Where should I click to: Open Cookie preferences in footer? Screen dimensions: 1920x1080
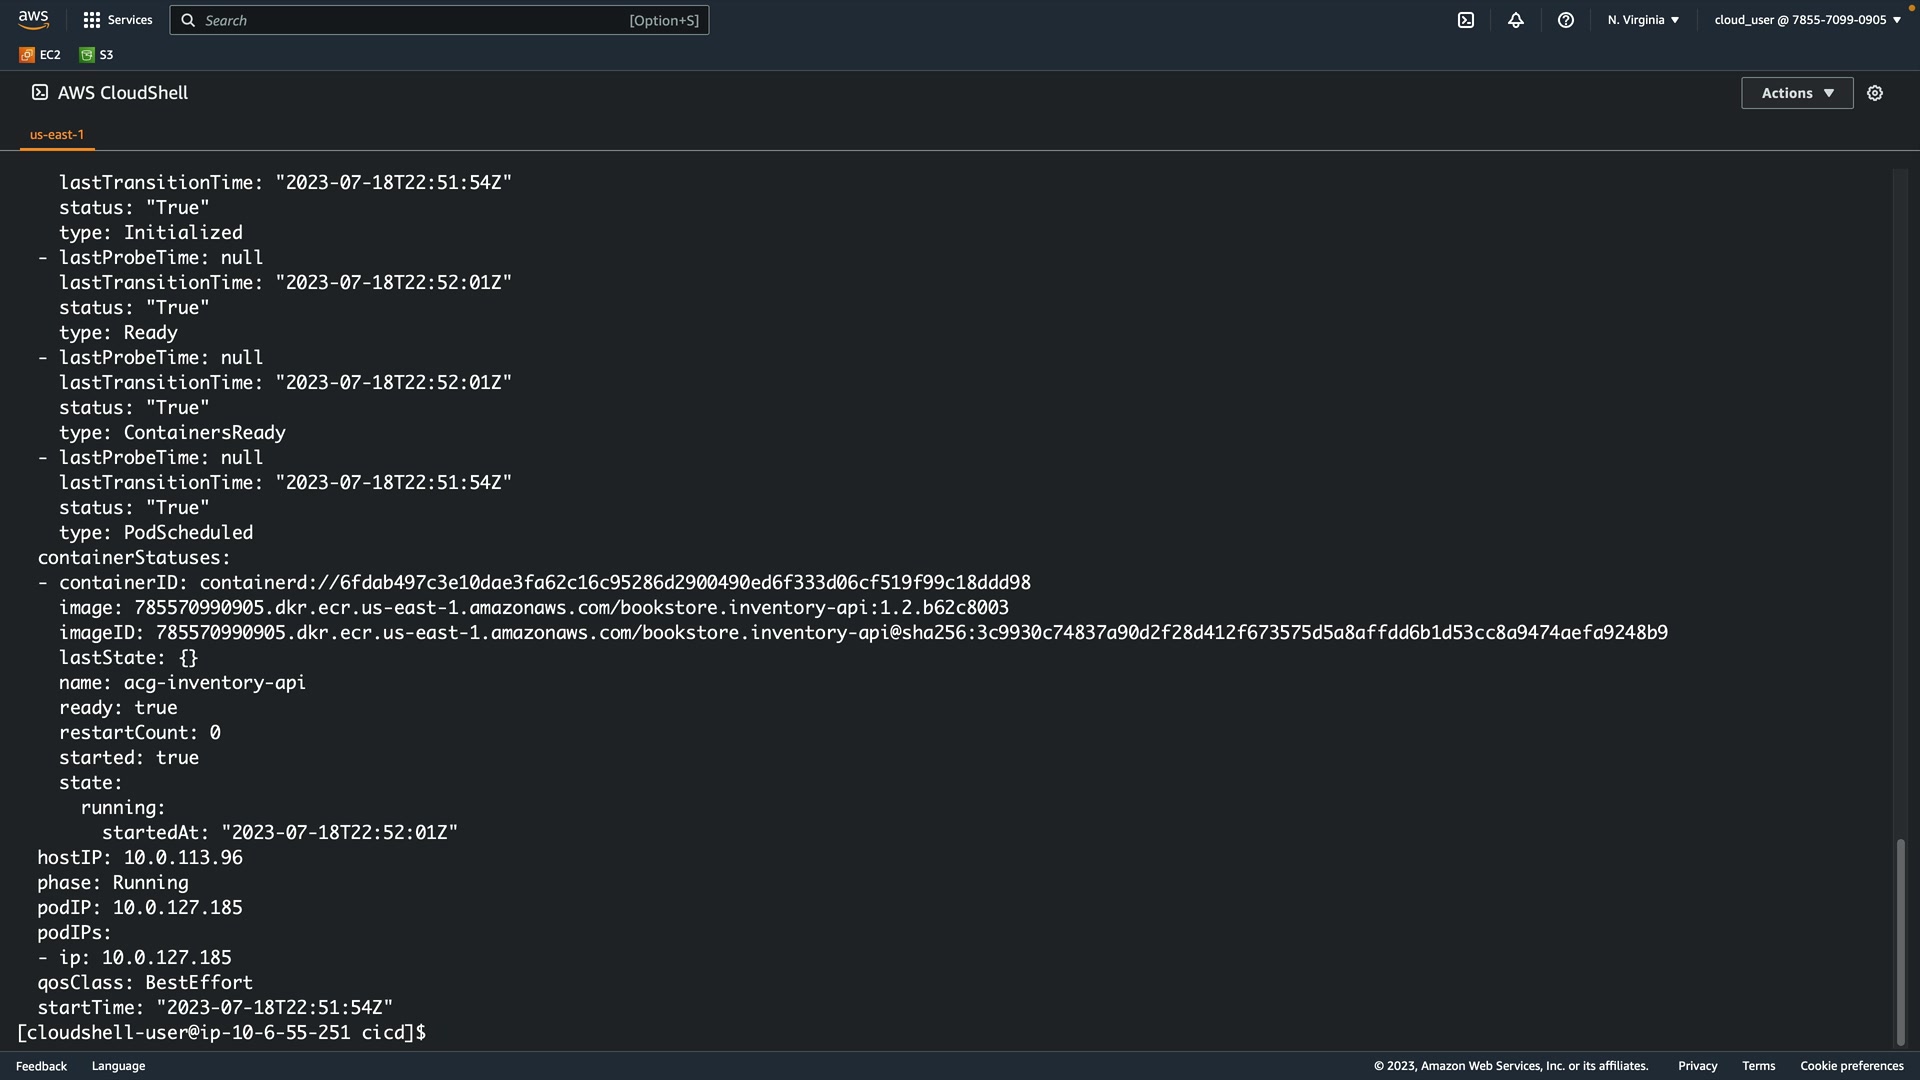click(x=1851, y=1066)
